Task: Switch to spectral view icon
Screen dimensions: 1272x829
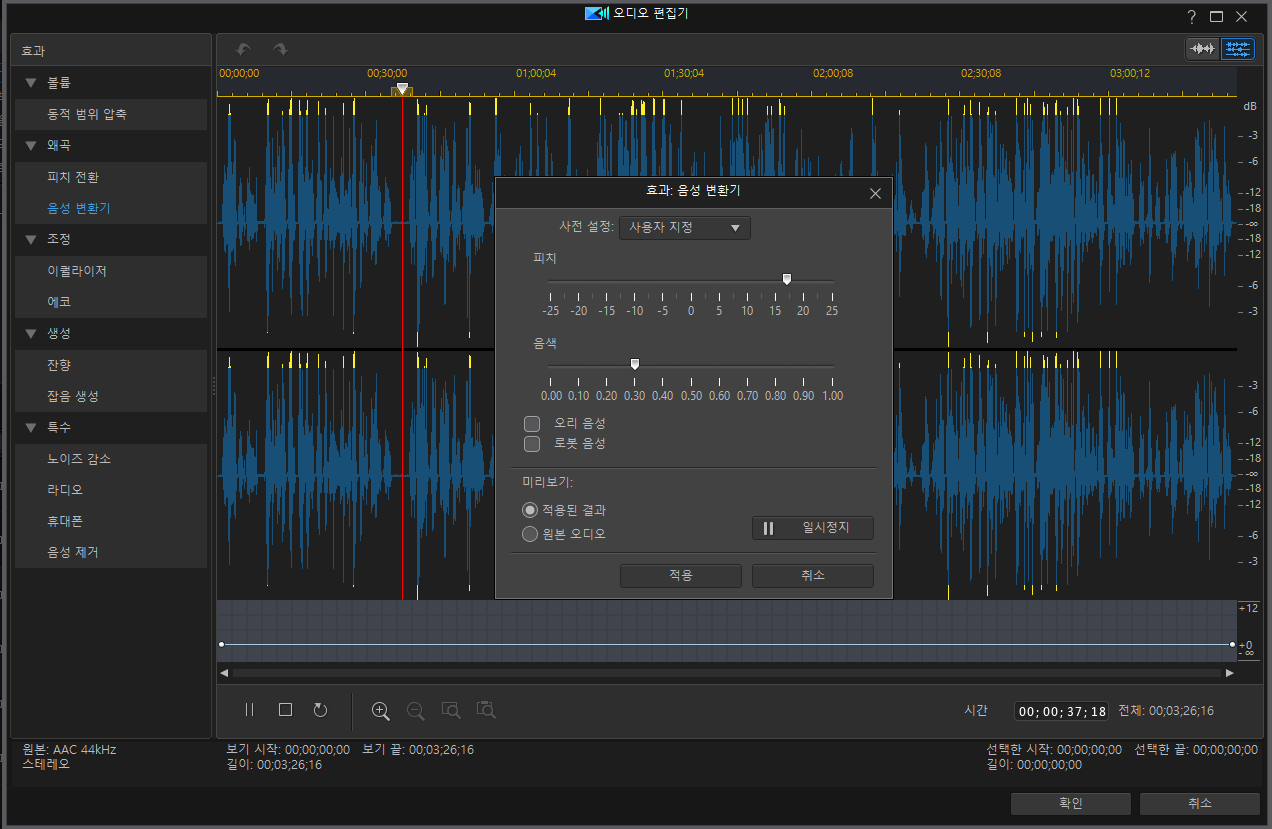Action: pyautogui.click(x=1238, y=49)
